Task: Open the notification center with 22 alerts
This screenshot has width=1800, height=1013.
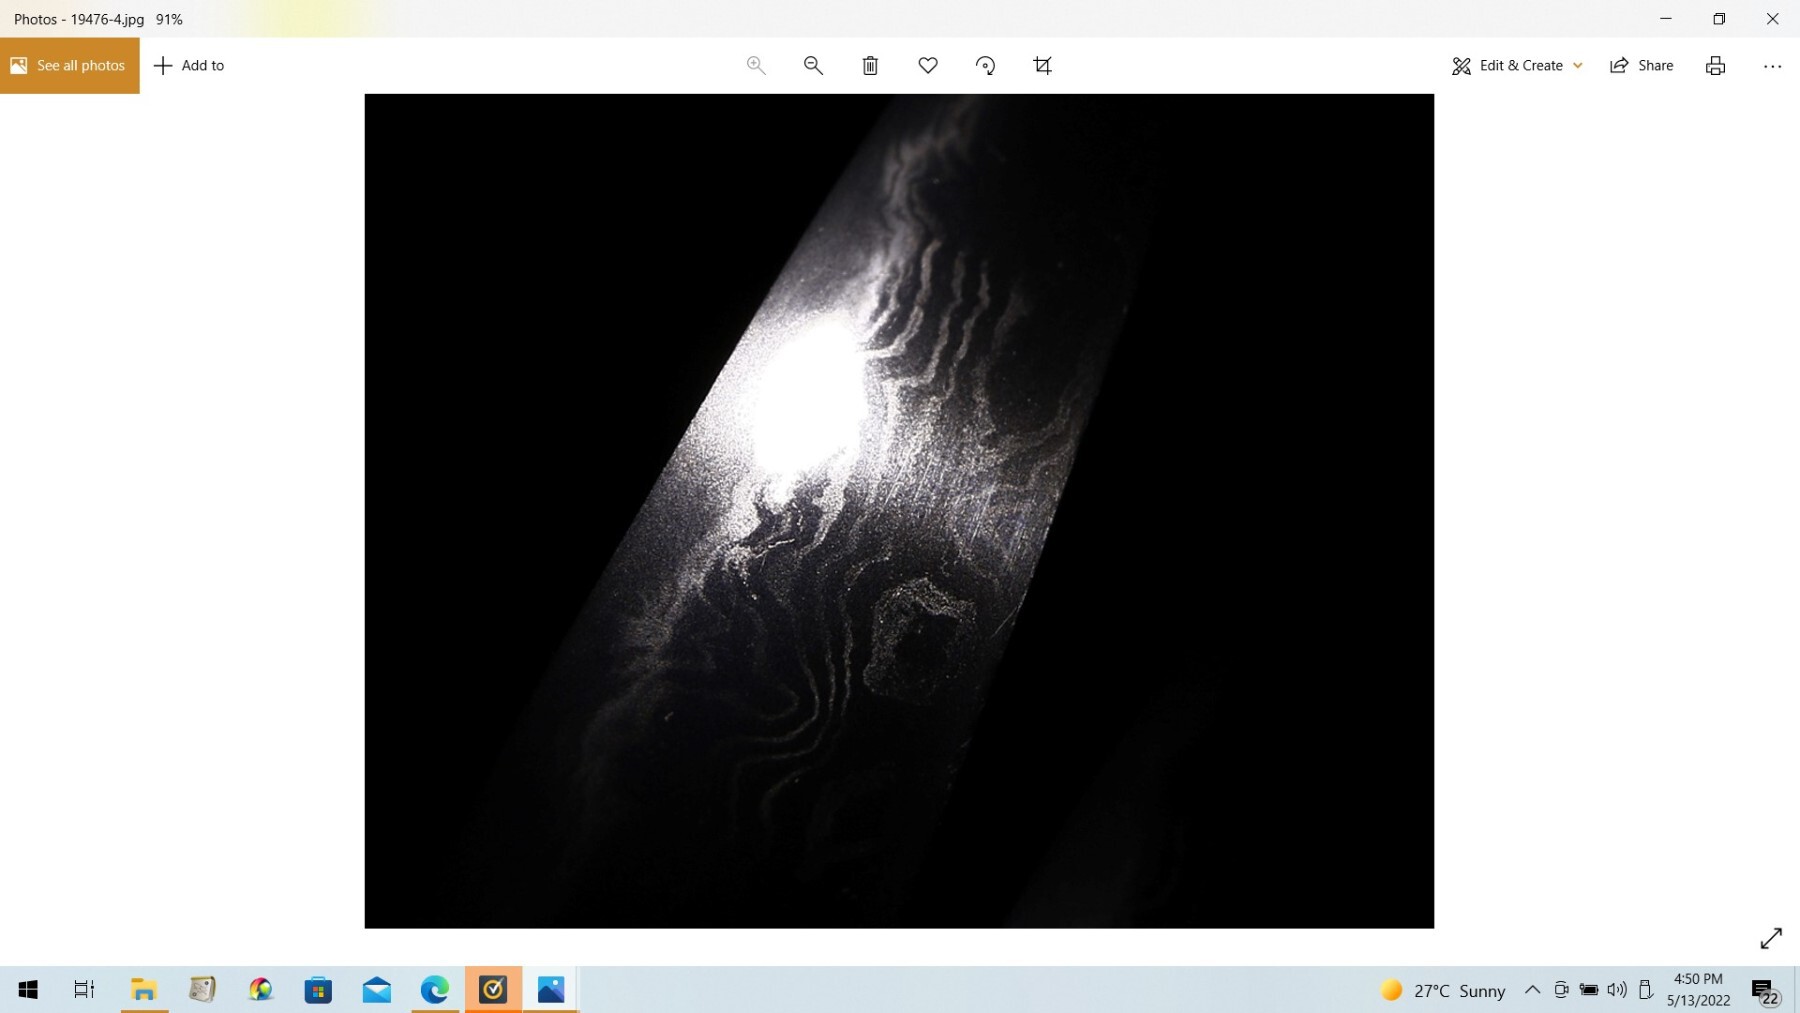Action: pos(1765,991)
